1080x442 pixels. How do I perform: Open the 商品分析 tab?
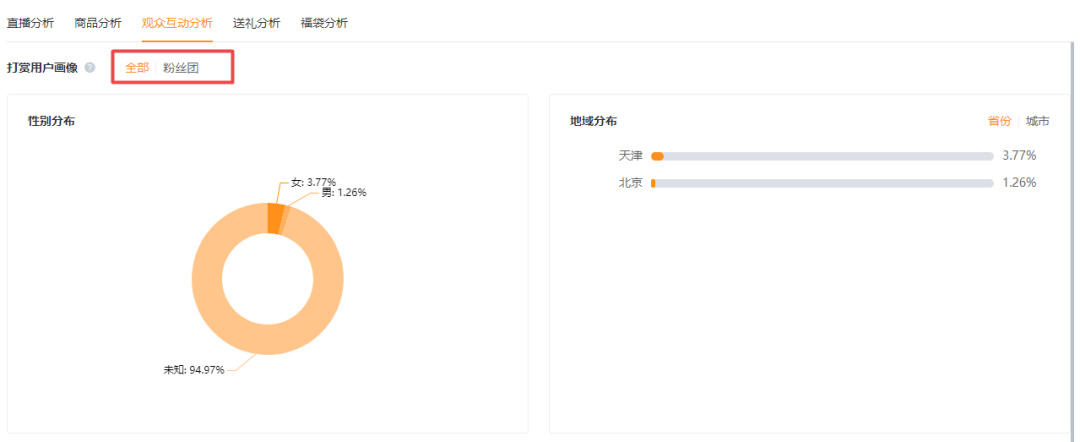tap(98, 22)
